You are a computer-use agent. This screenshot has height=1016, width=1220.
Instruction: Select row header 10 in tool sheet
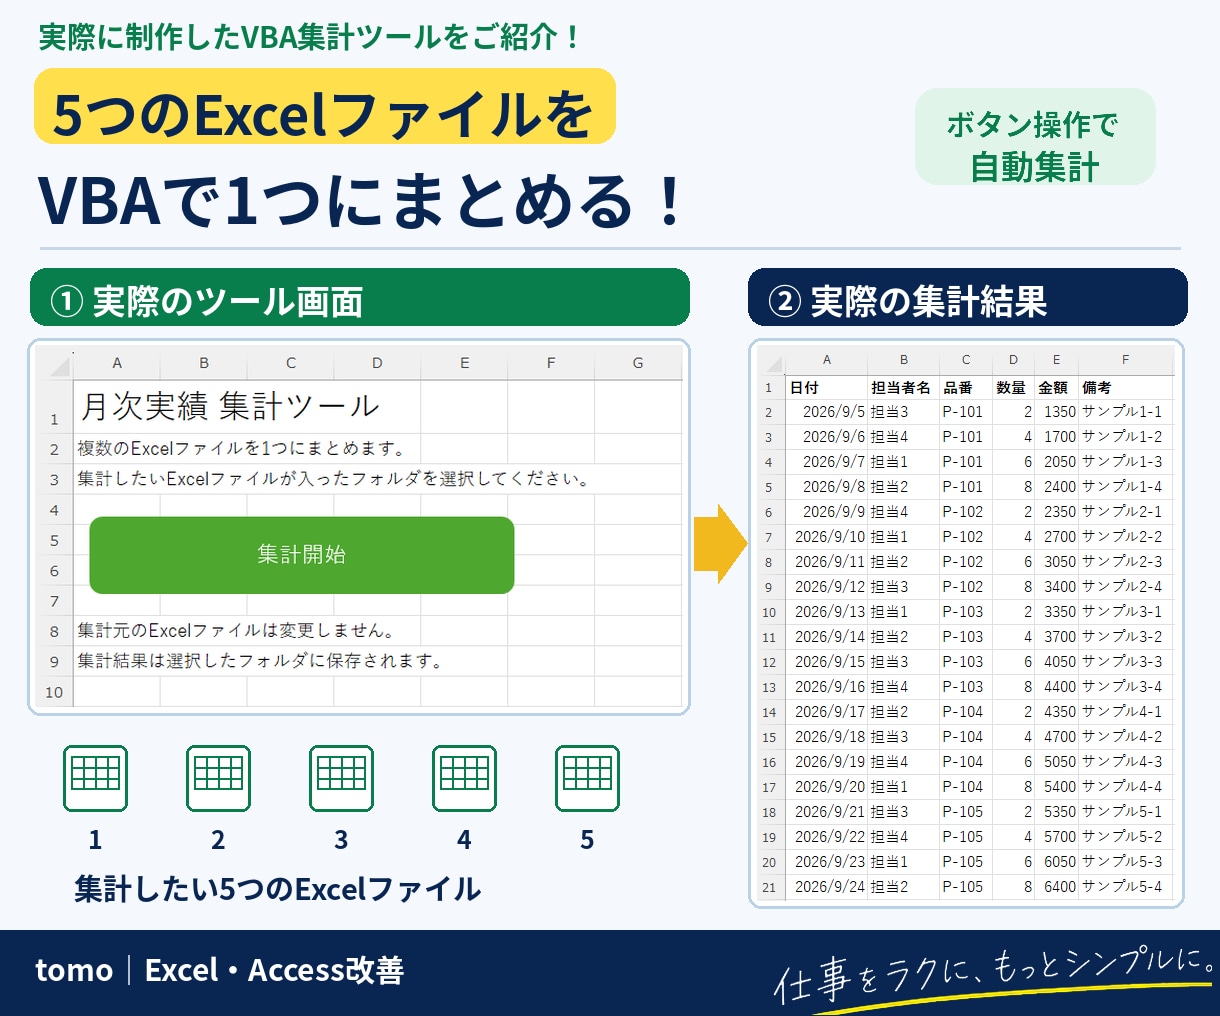point(55,691)
